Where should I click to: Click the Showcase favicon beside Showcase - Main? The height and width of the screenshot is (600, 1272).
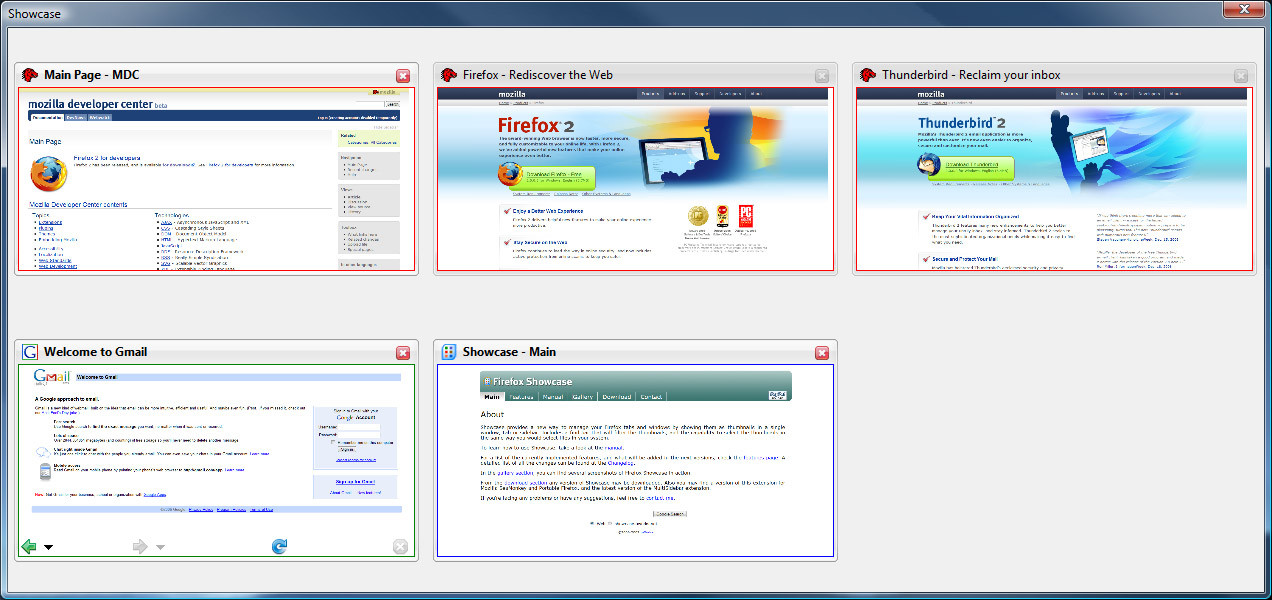pos(449,352)
